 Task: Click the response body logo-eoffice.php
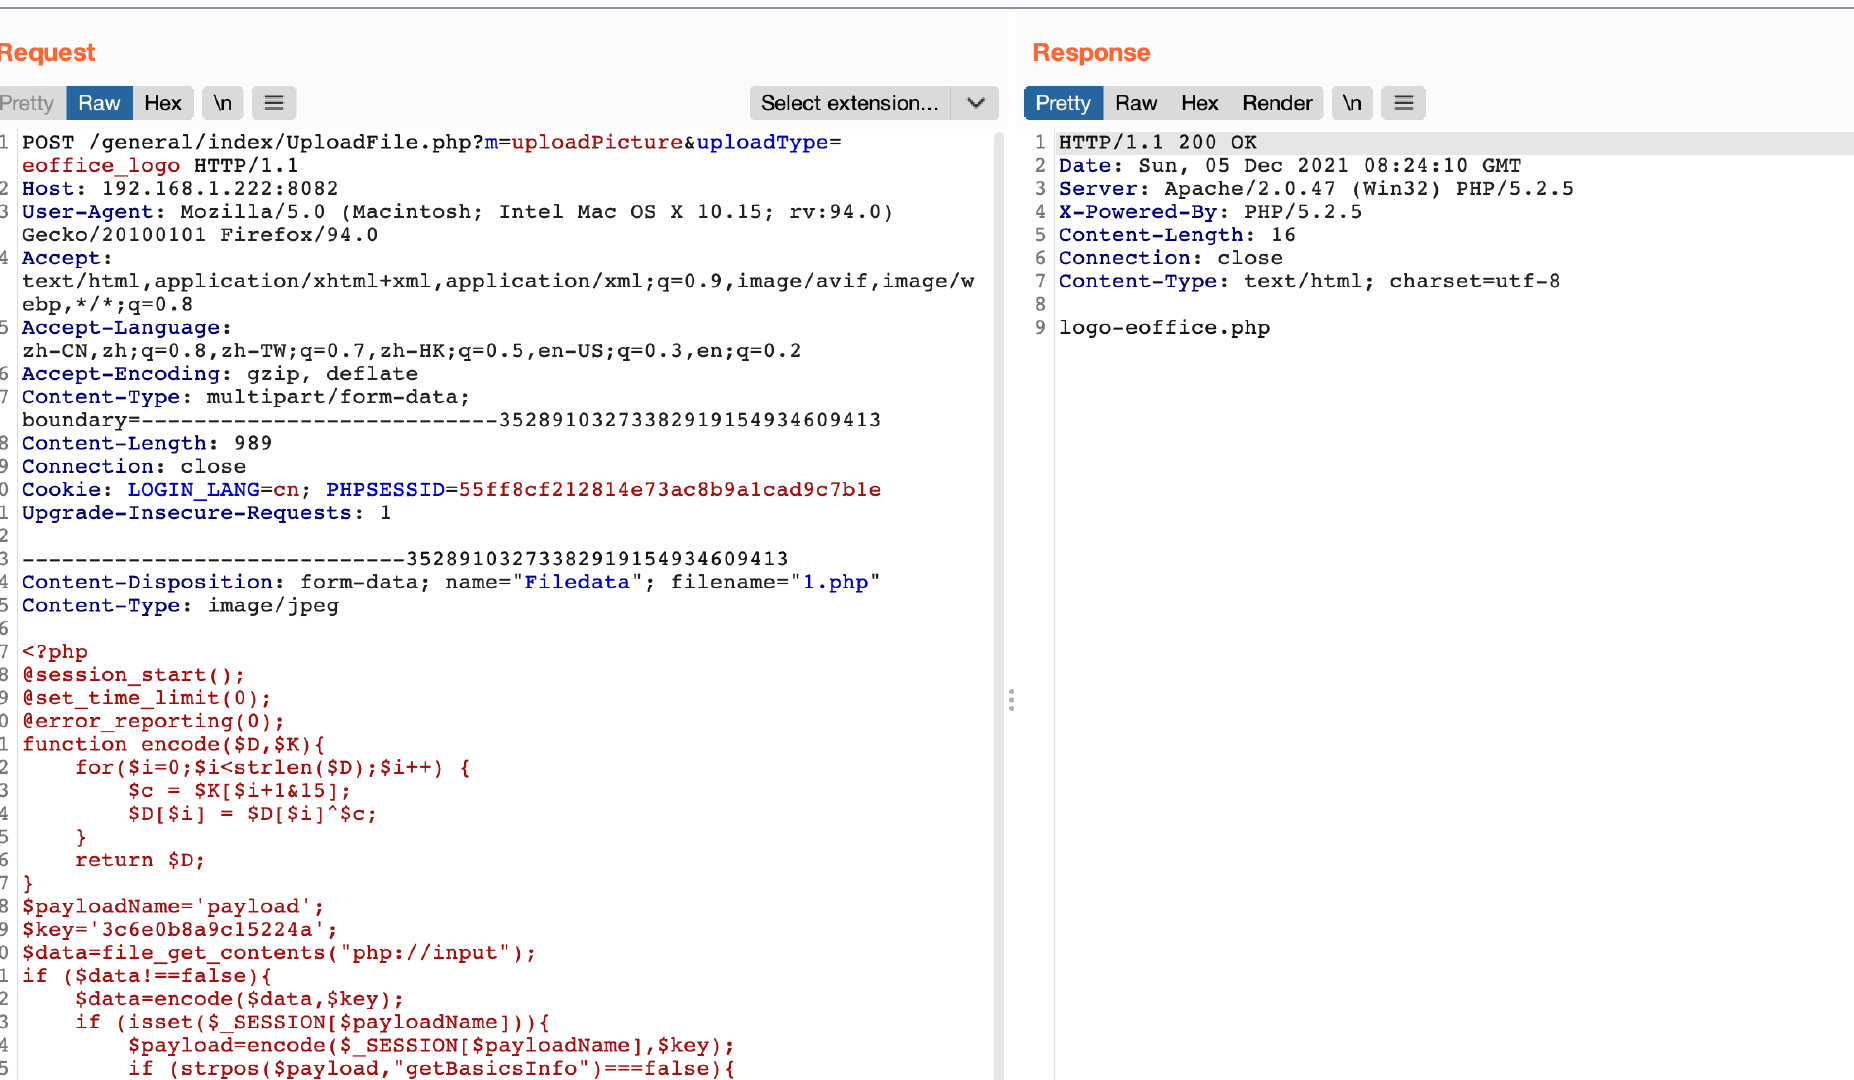pyautogui.click(x=1164, y=328)
